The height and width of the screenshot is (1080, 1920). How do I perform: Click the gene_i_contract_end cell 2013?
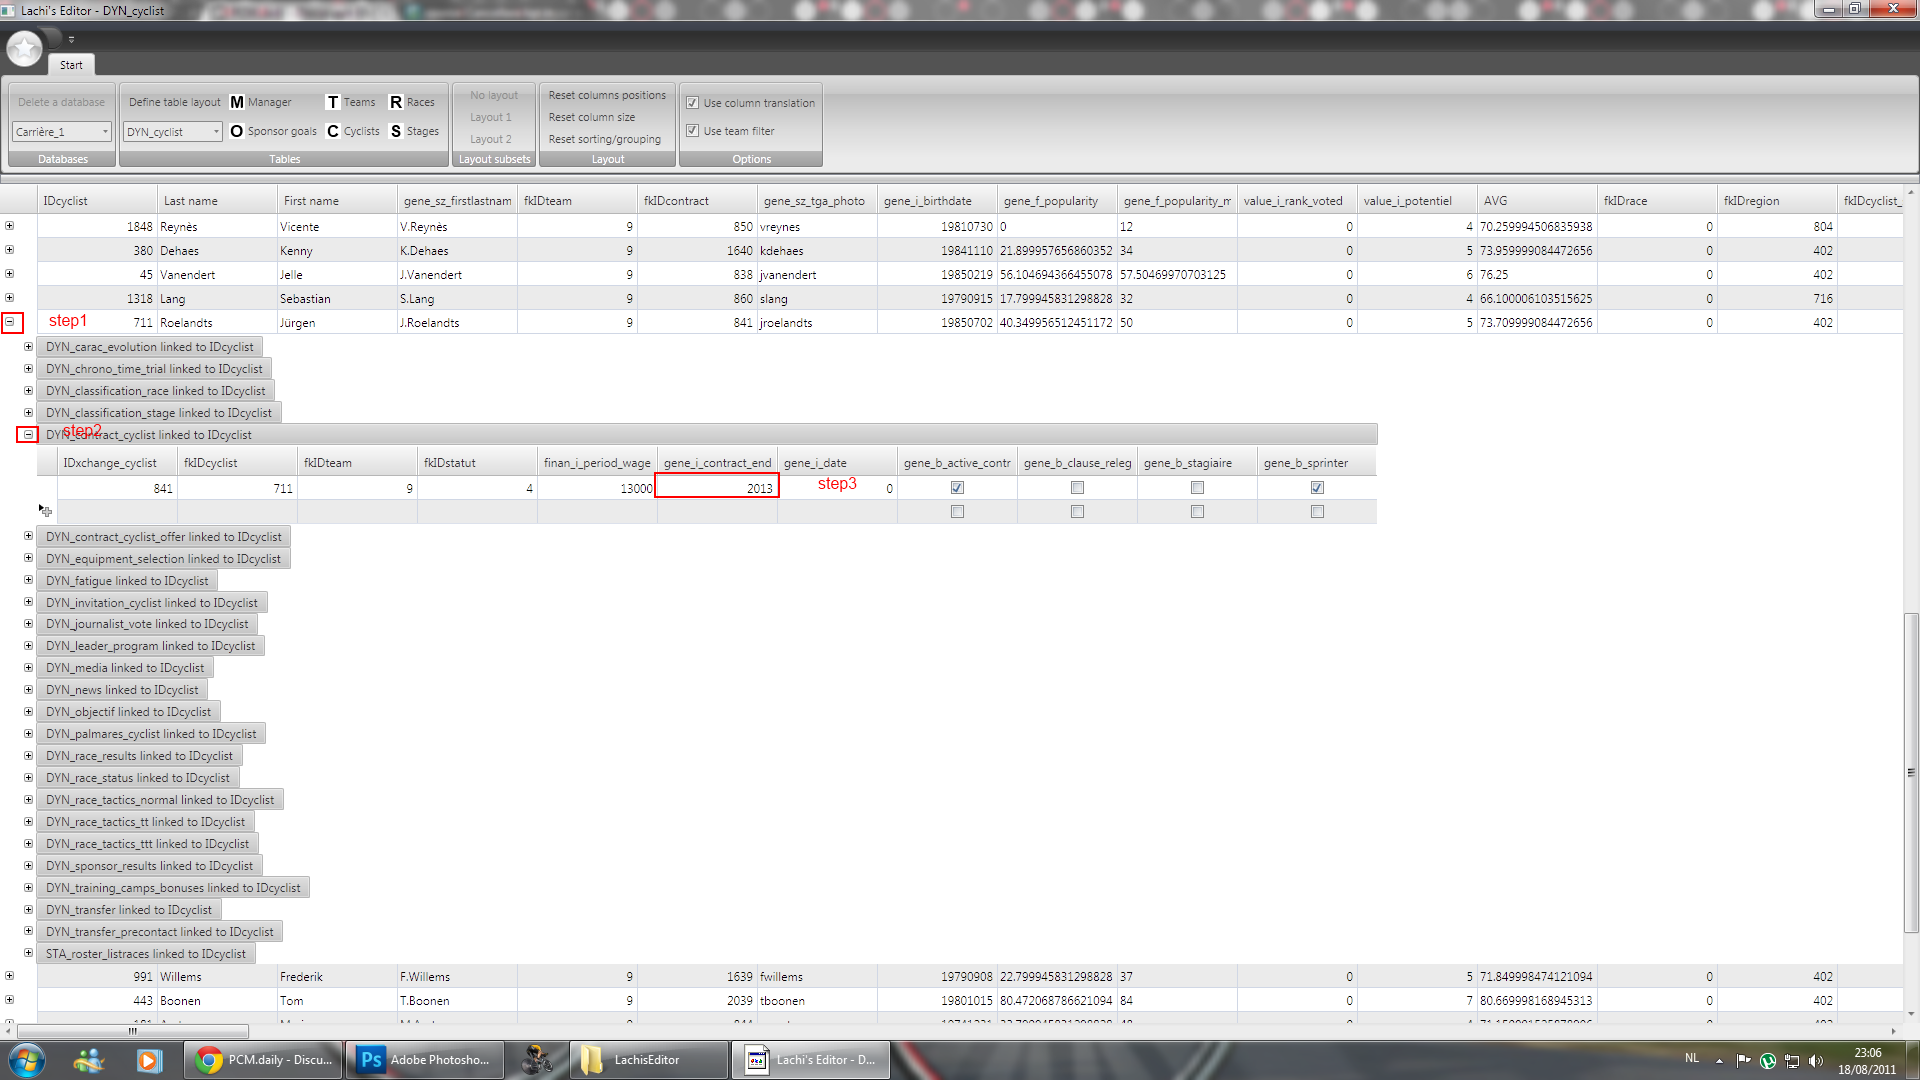pos(717,488)
